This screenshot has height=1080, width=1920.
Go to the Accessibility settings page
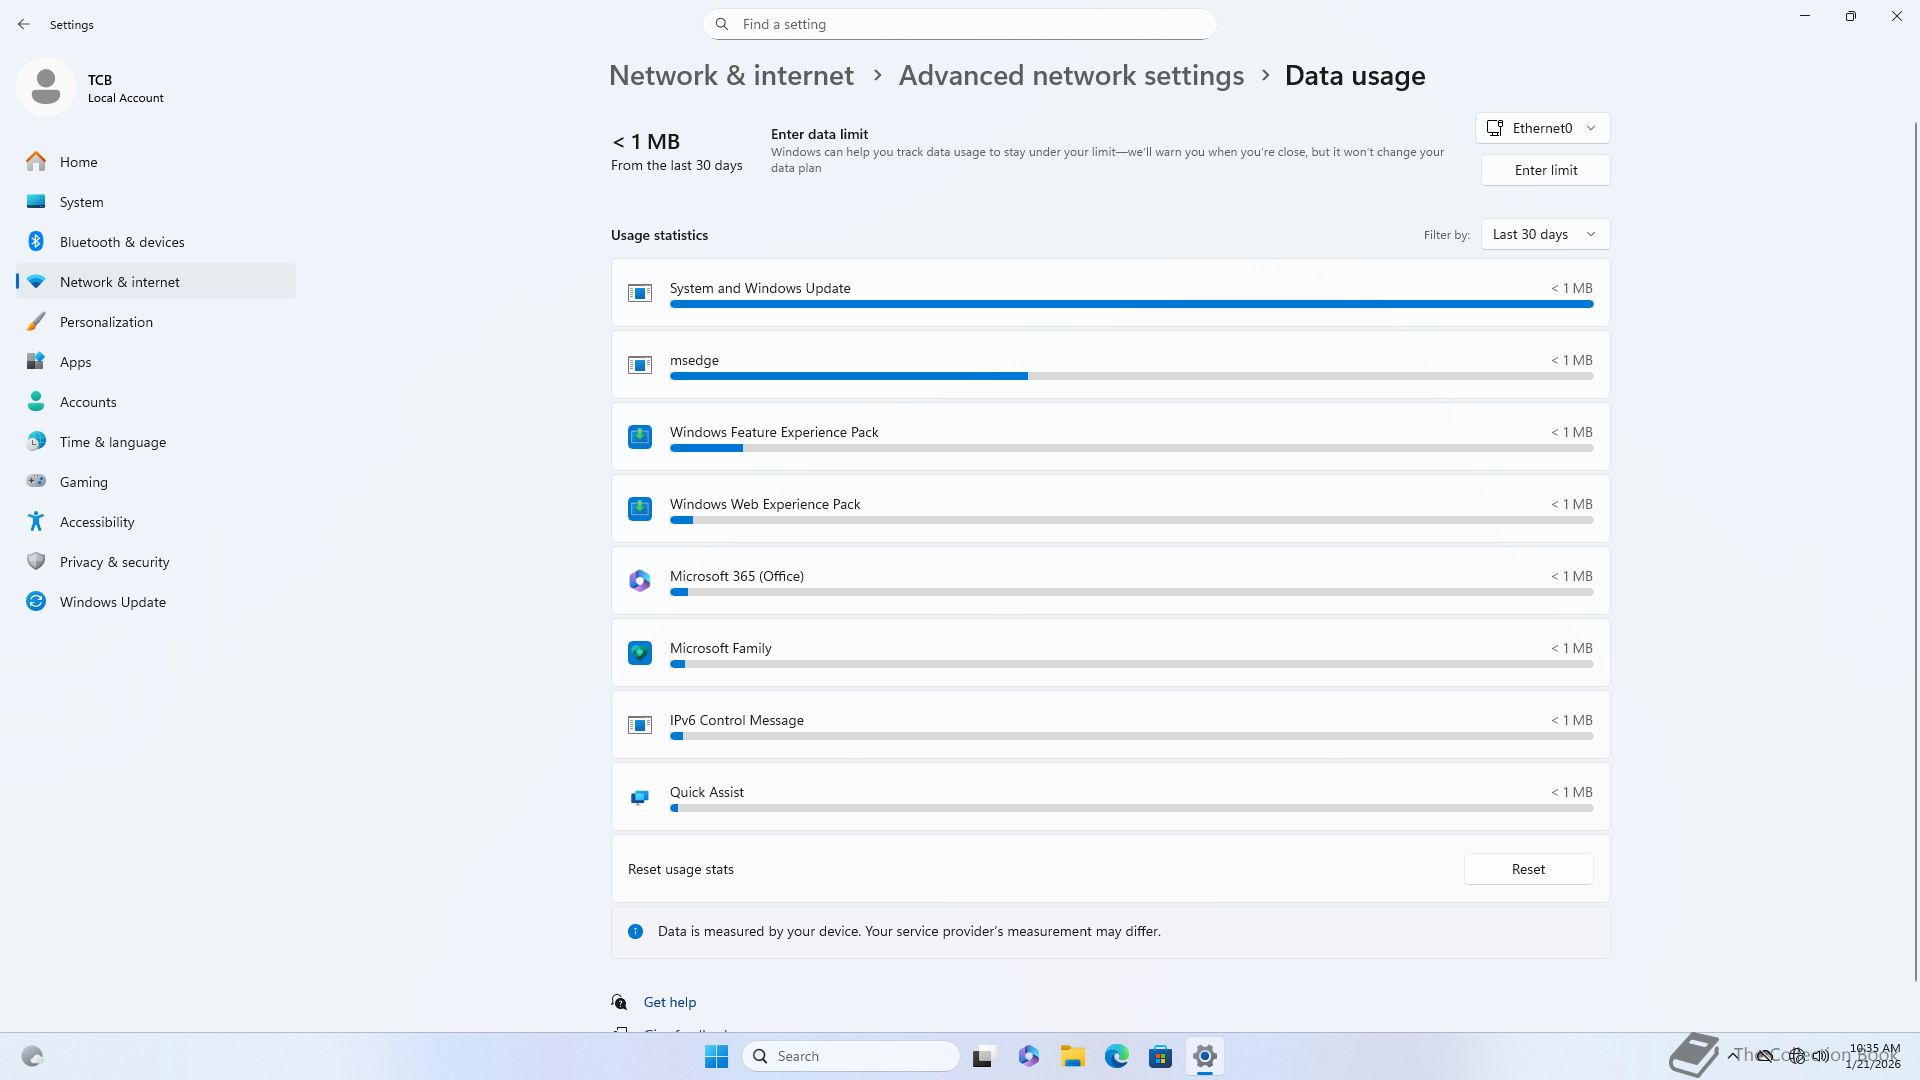[97, 522]
